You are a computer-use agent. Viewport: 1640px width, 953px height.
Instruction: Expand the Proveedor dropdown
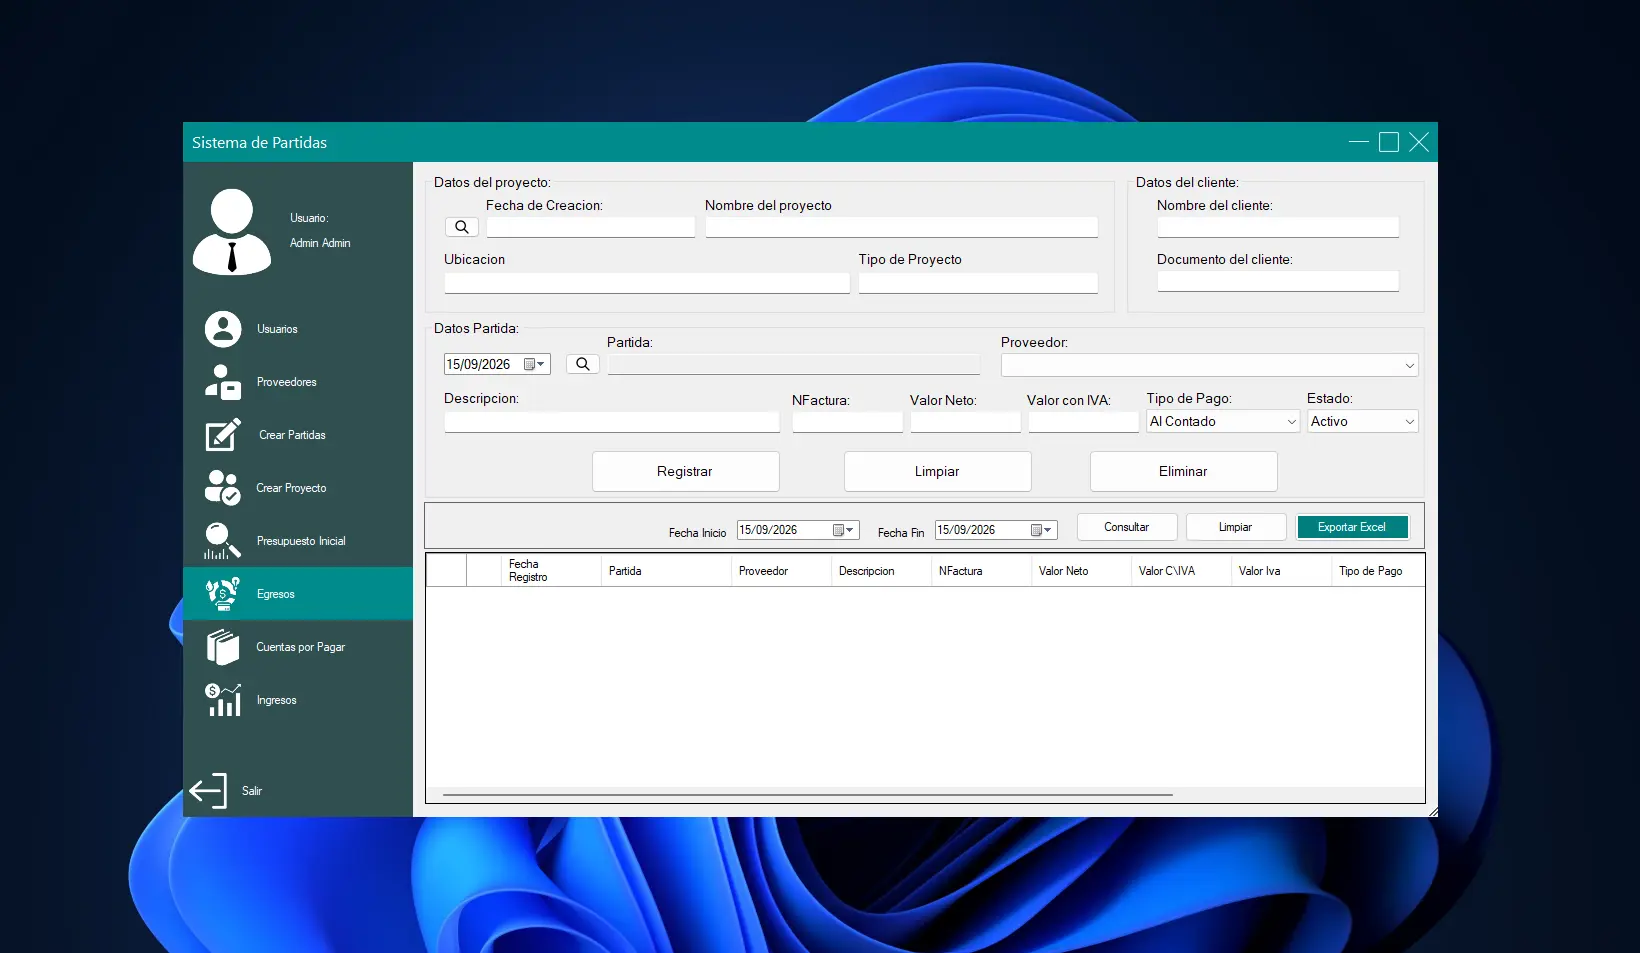pos(1409,366)
